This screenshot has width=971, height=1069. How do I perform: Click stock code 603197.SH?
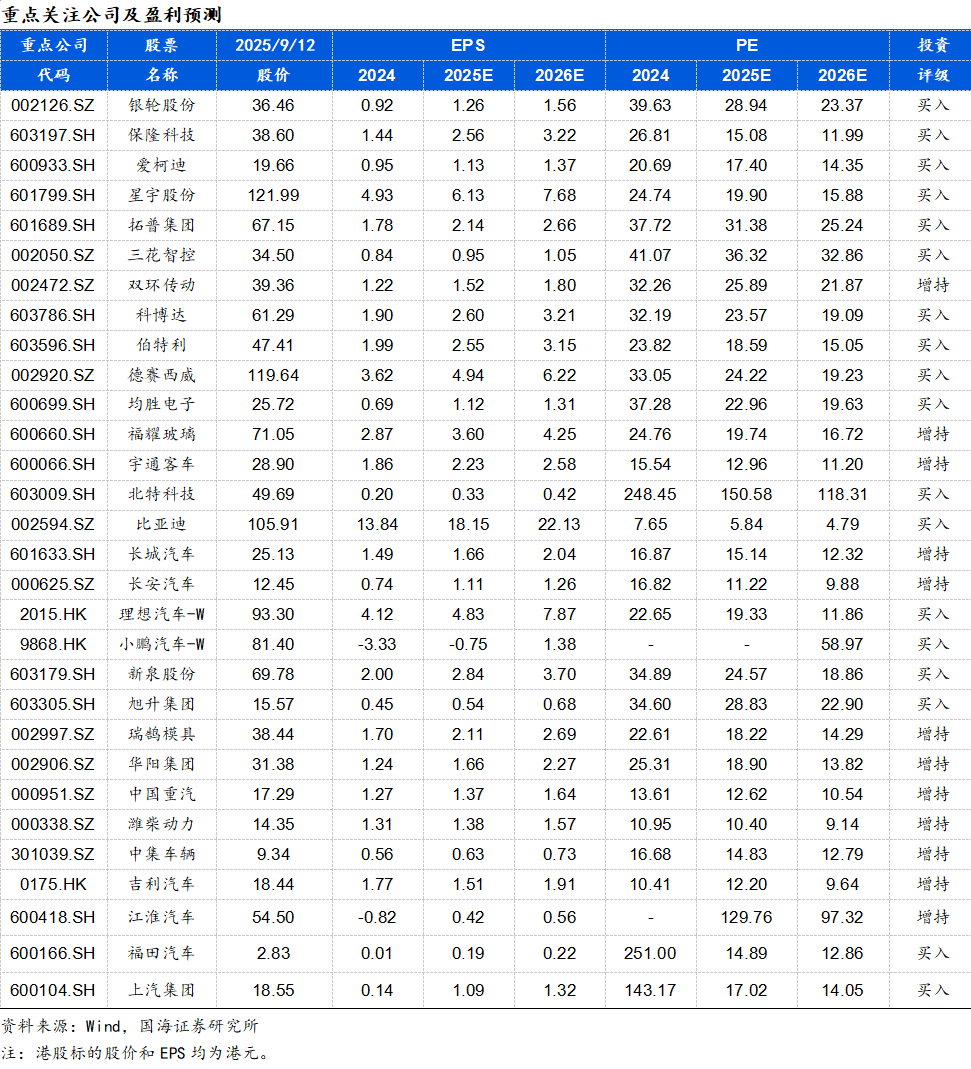[x=53, y=136]
